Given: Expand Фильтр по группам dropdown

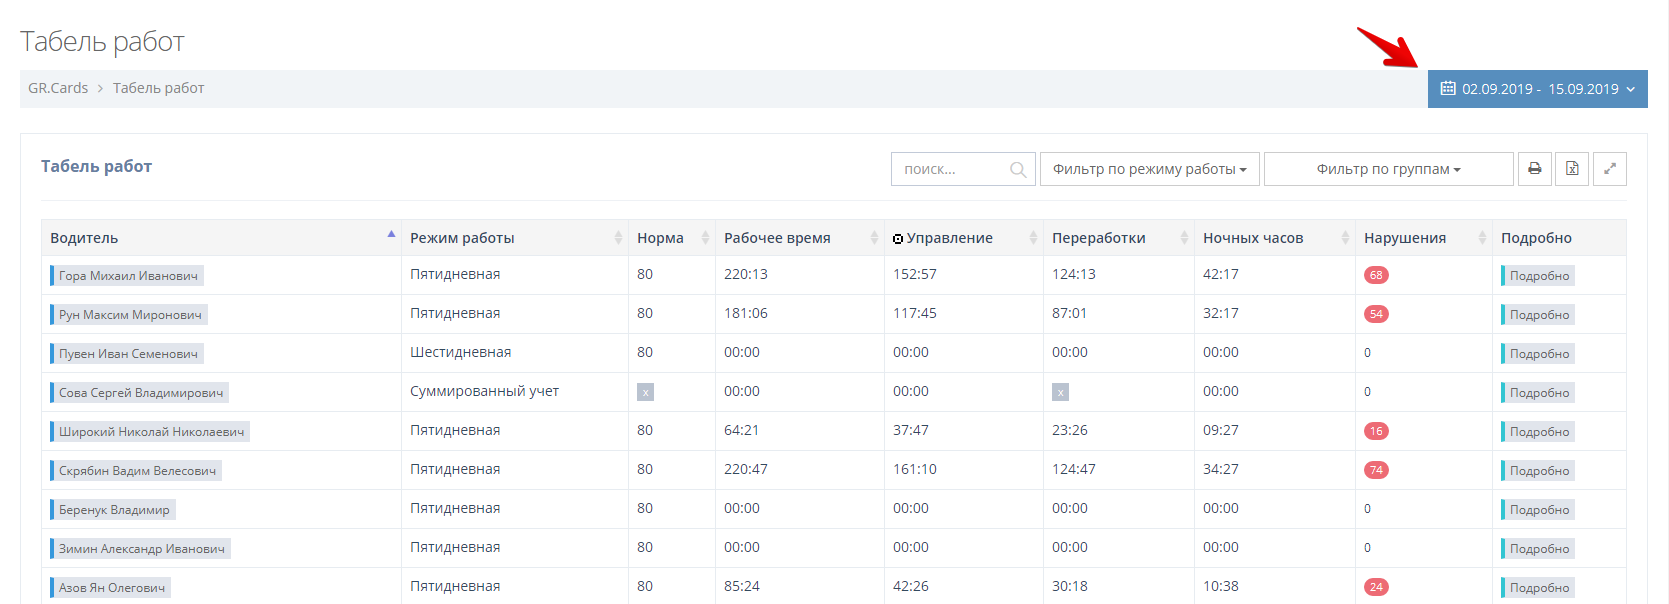Looking at the screenshot, I should [x=1388, y=169].
